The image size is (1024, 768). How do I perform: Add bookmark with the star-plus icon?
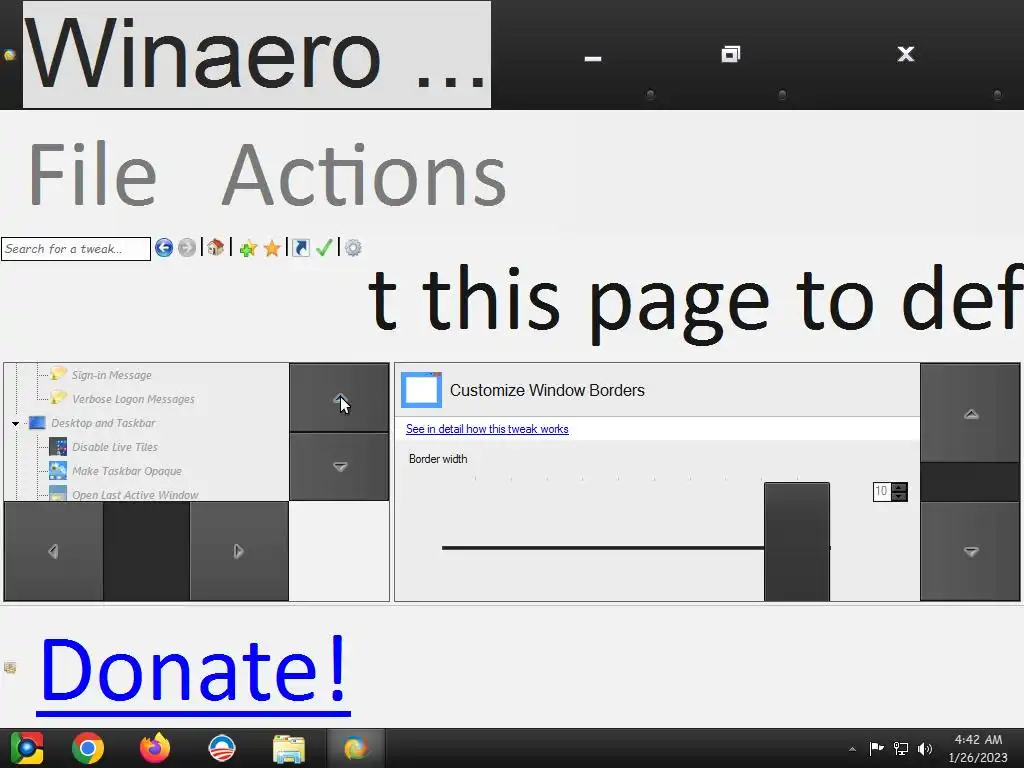pos(248,248)
